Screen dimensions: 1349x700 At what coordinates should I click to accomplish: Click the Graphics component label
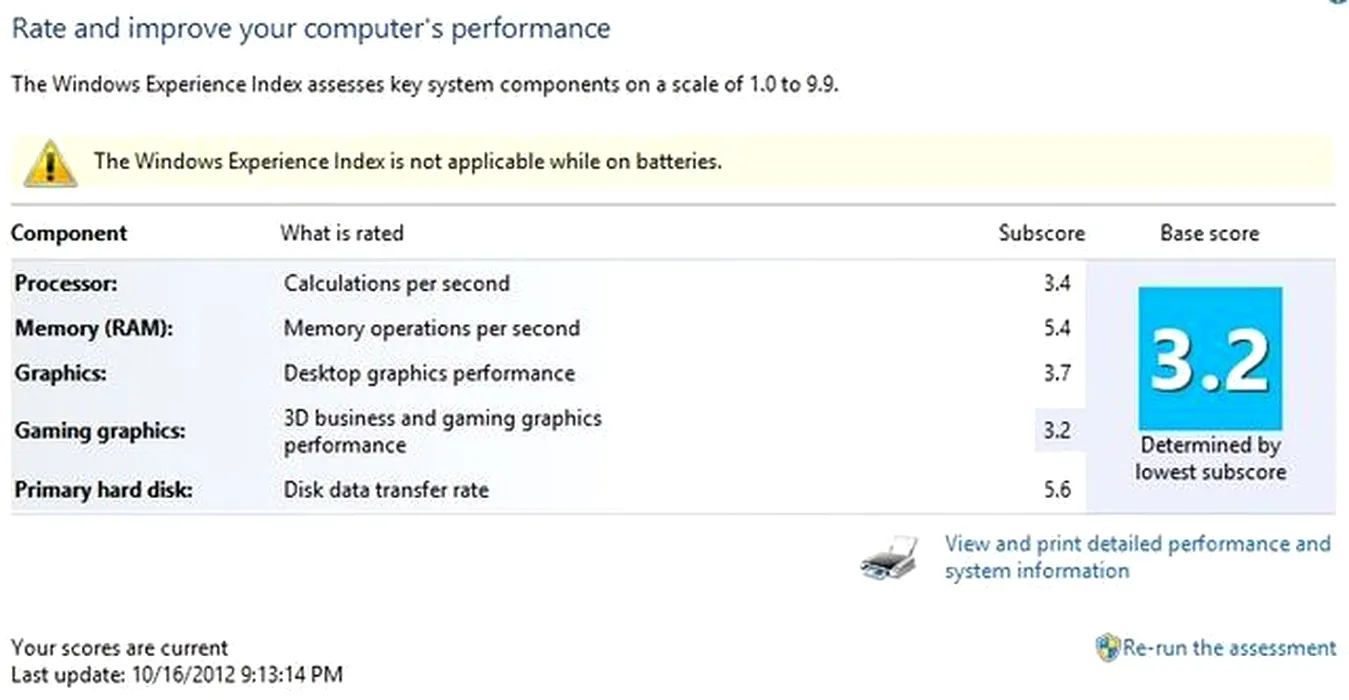click(61, 374)
